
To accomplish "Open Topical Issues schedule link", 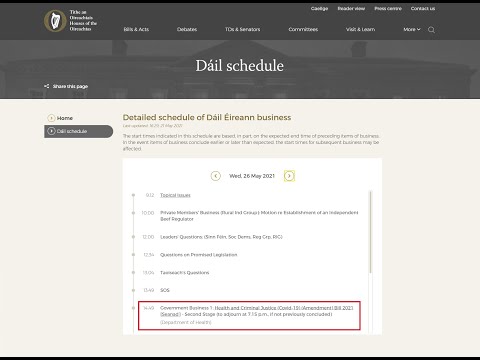I will pyautogui.click(x=175, y=195).
